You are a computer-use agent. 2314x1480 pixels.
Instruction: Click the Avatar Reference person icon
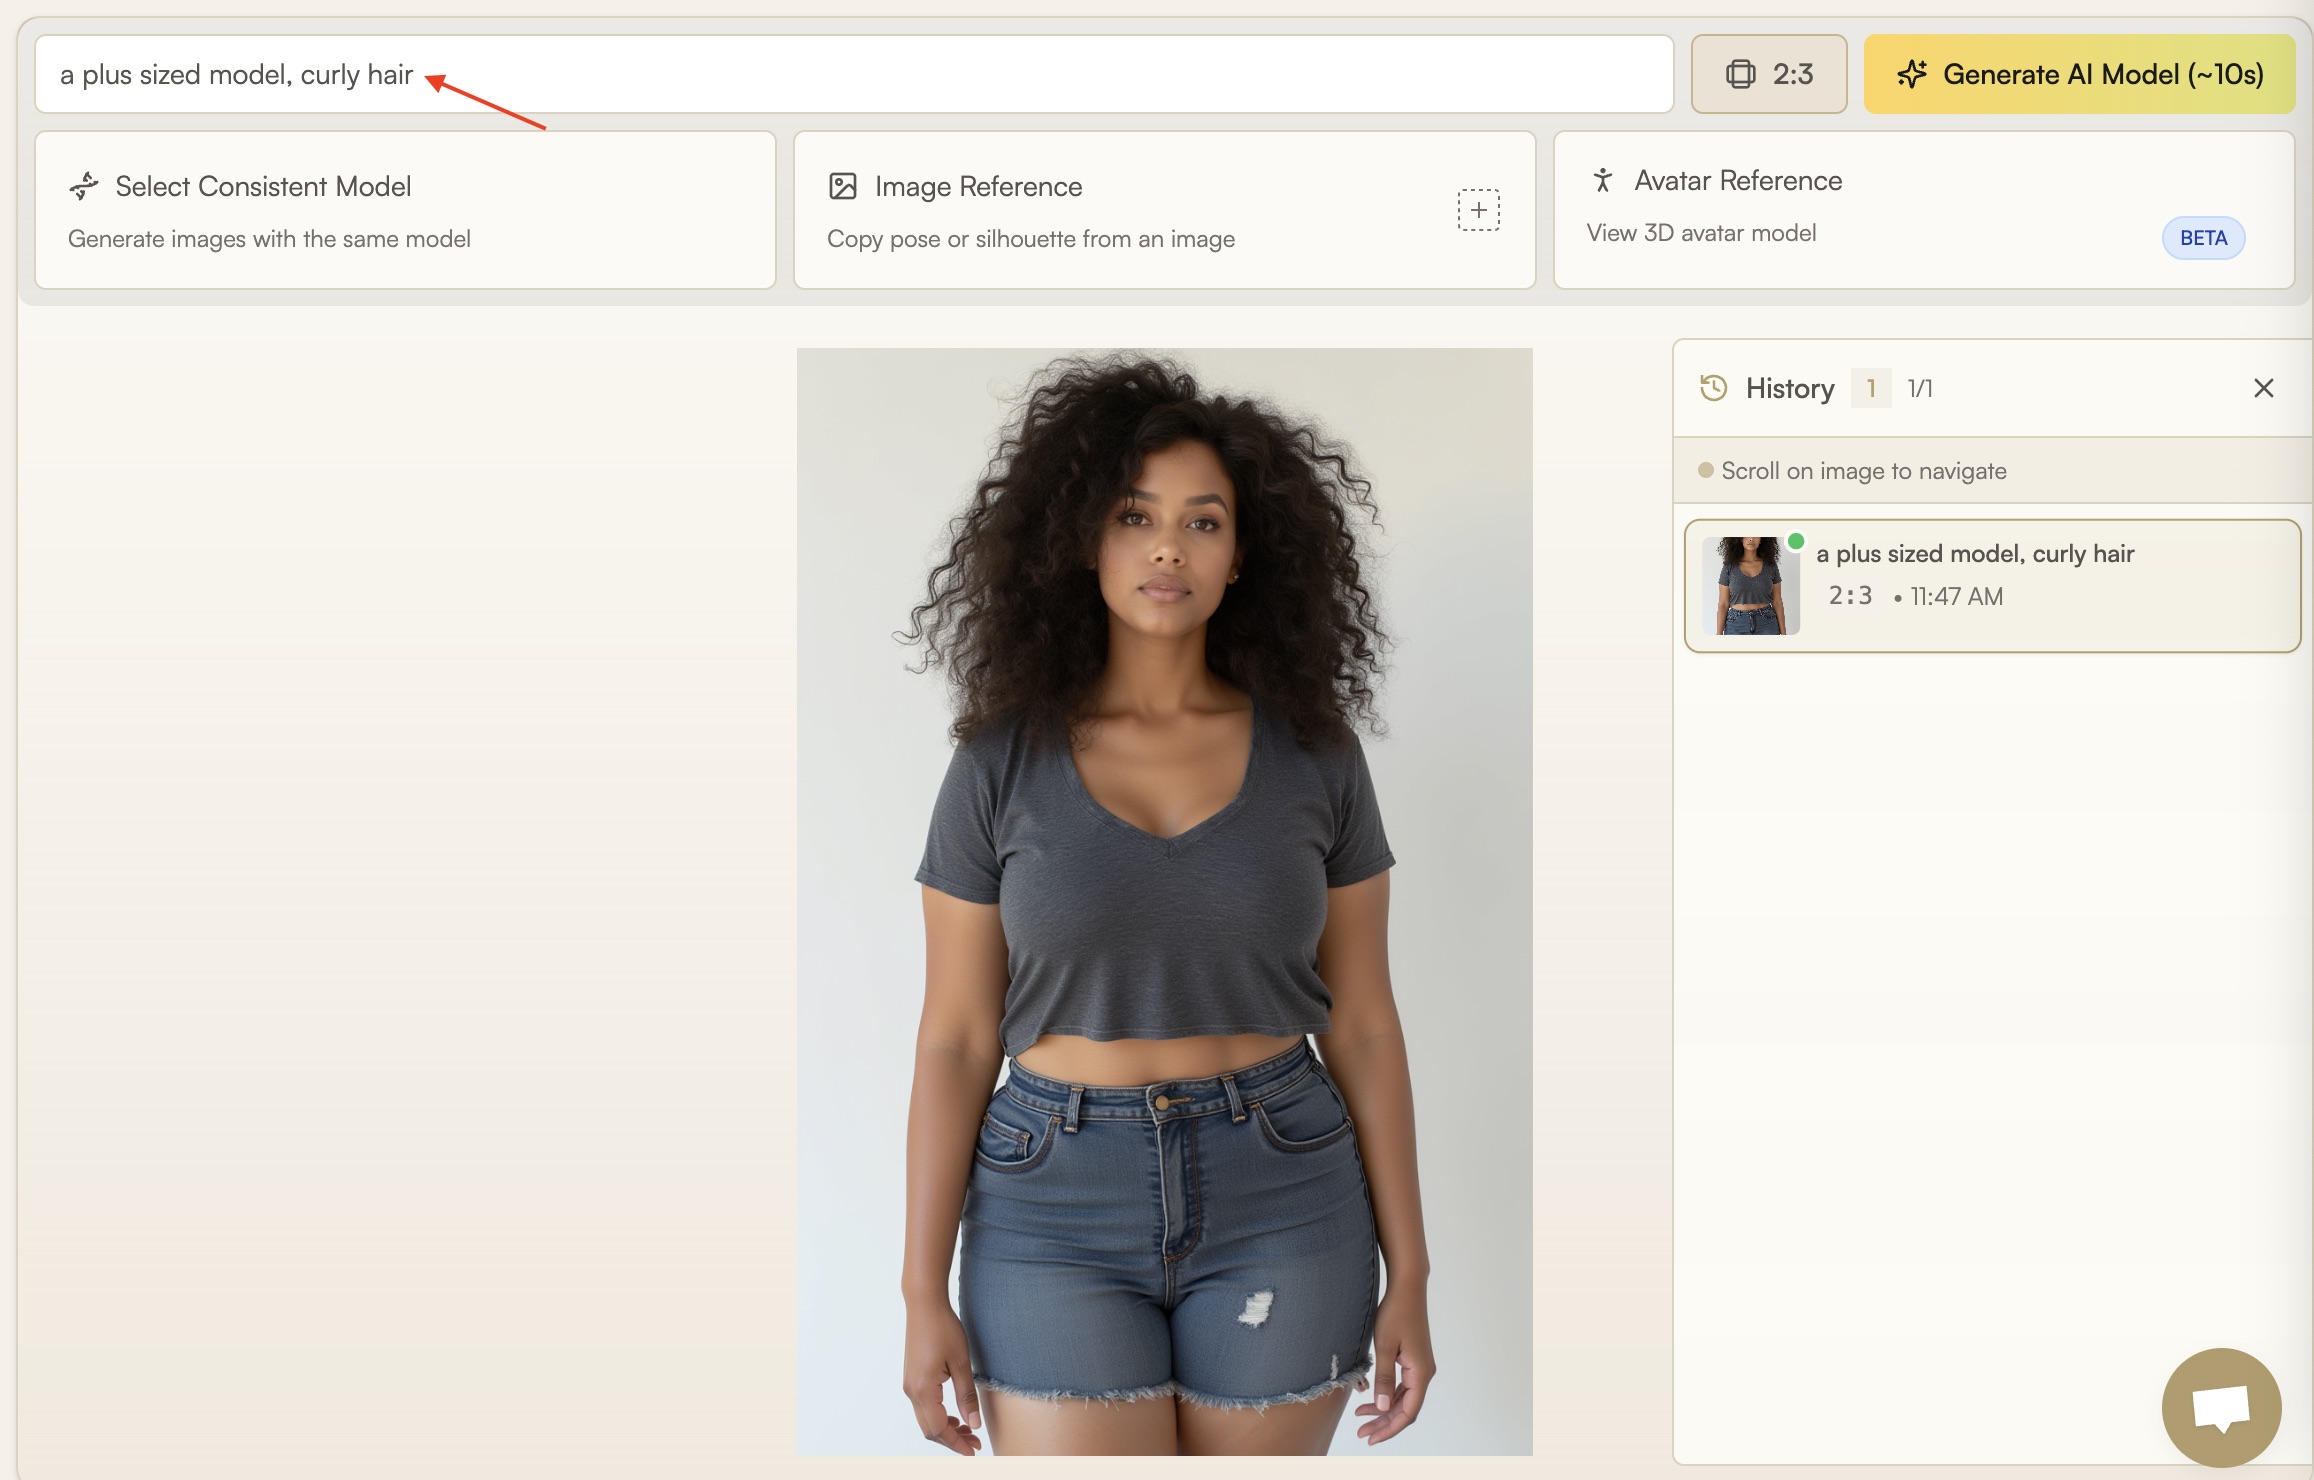point(1604,180)
